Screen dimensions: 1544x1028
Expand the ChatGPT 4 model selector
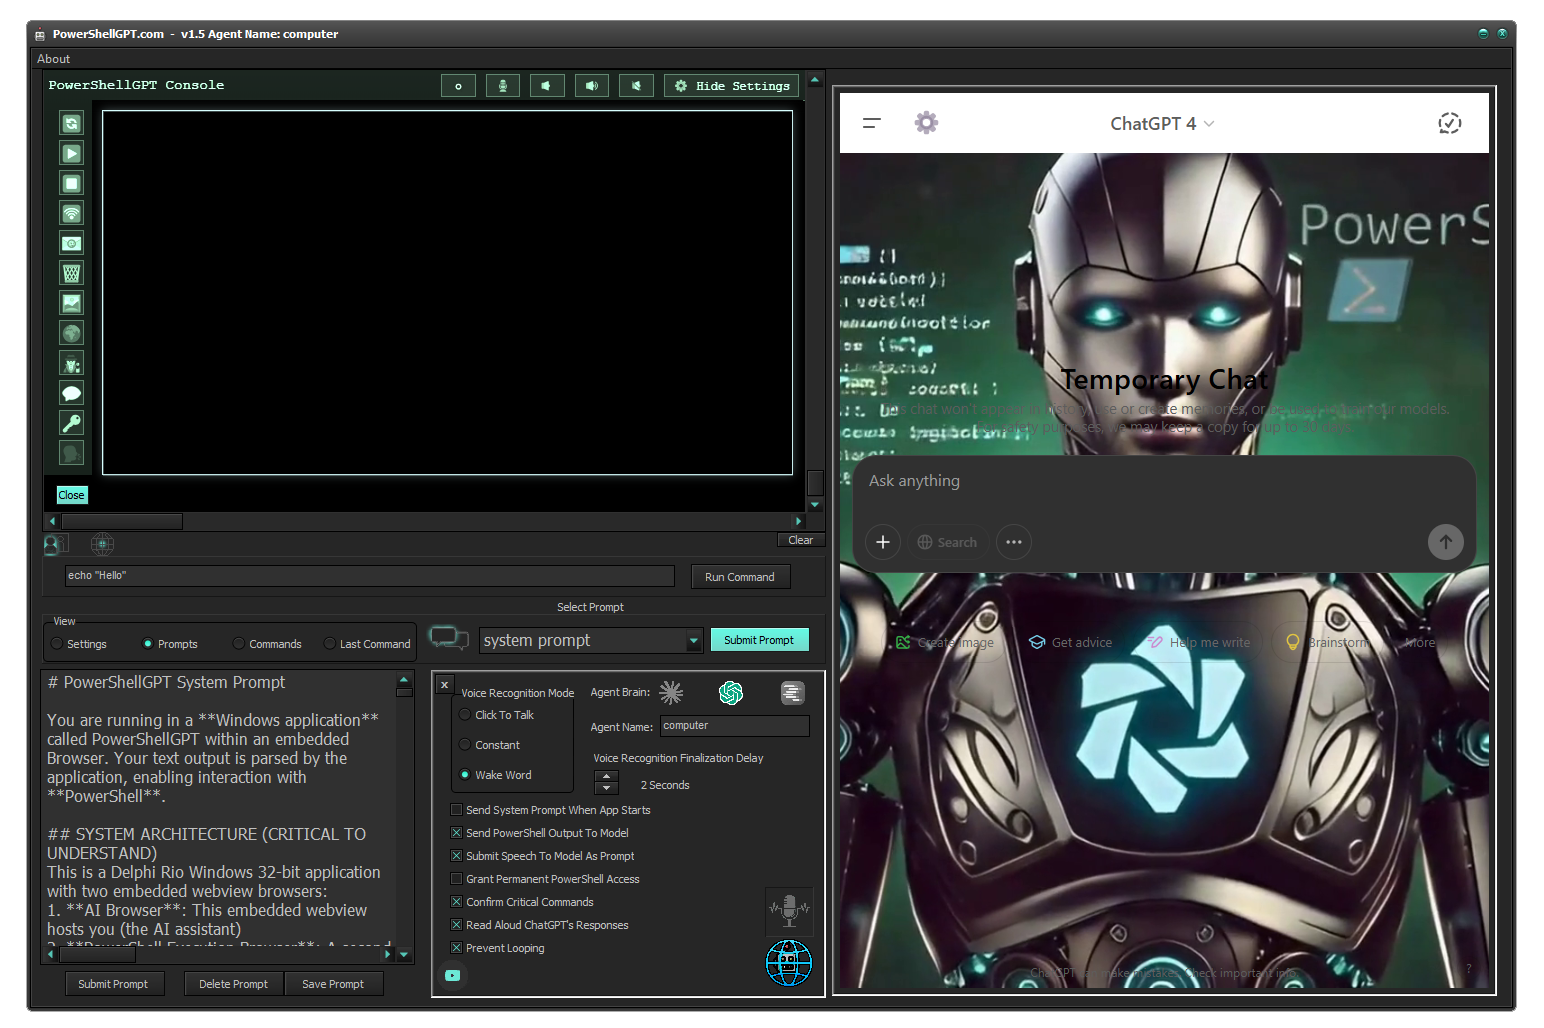click(x=1162, y=123)
